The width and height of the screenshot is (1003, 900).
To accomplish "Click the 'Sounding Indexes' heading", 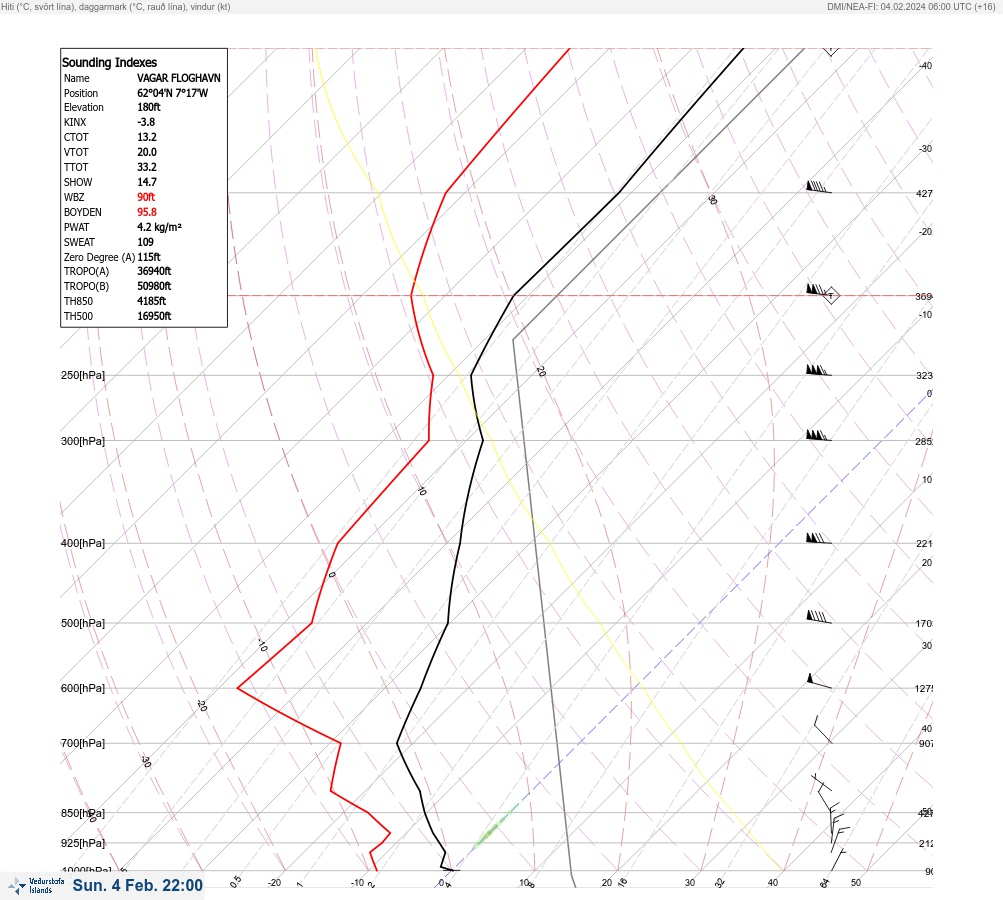I will [109, 63].
